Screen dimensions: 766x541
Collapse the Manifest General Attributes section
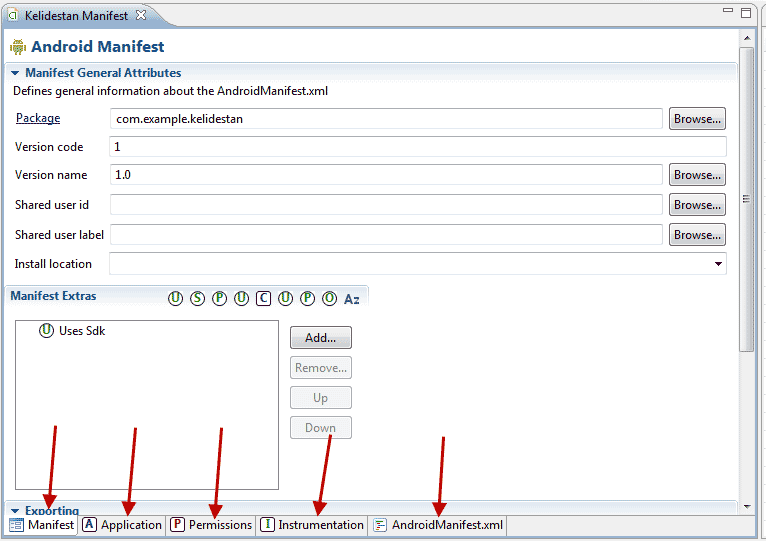pos(15,73)
